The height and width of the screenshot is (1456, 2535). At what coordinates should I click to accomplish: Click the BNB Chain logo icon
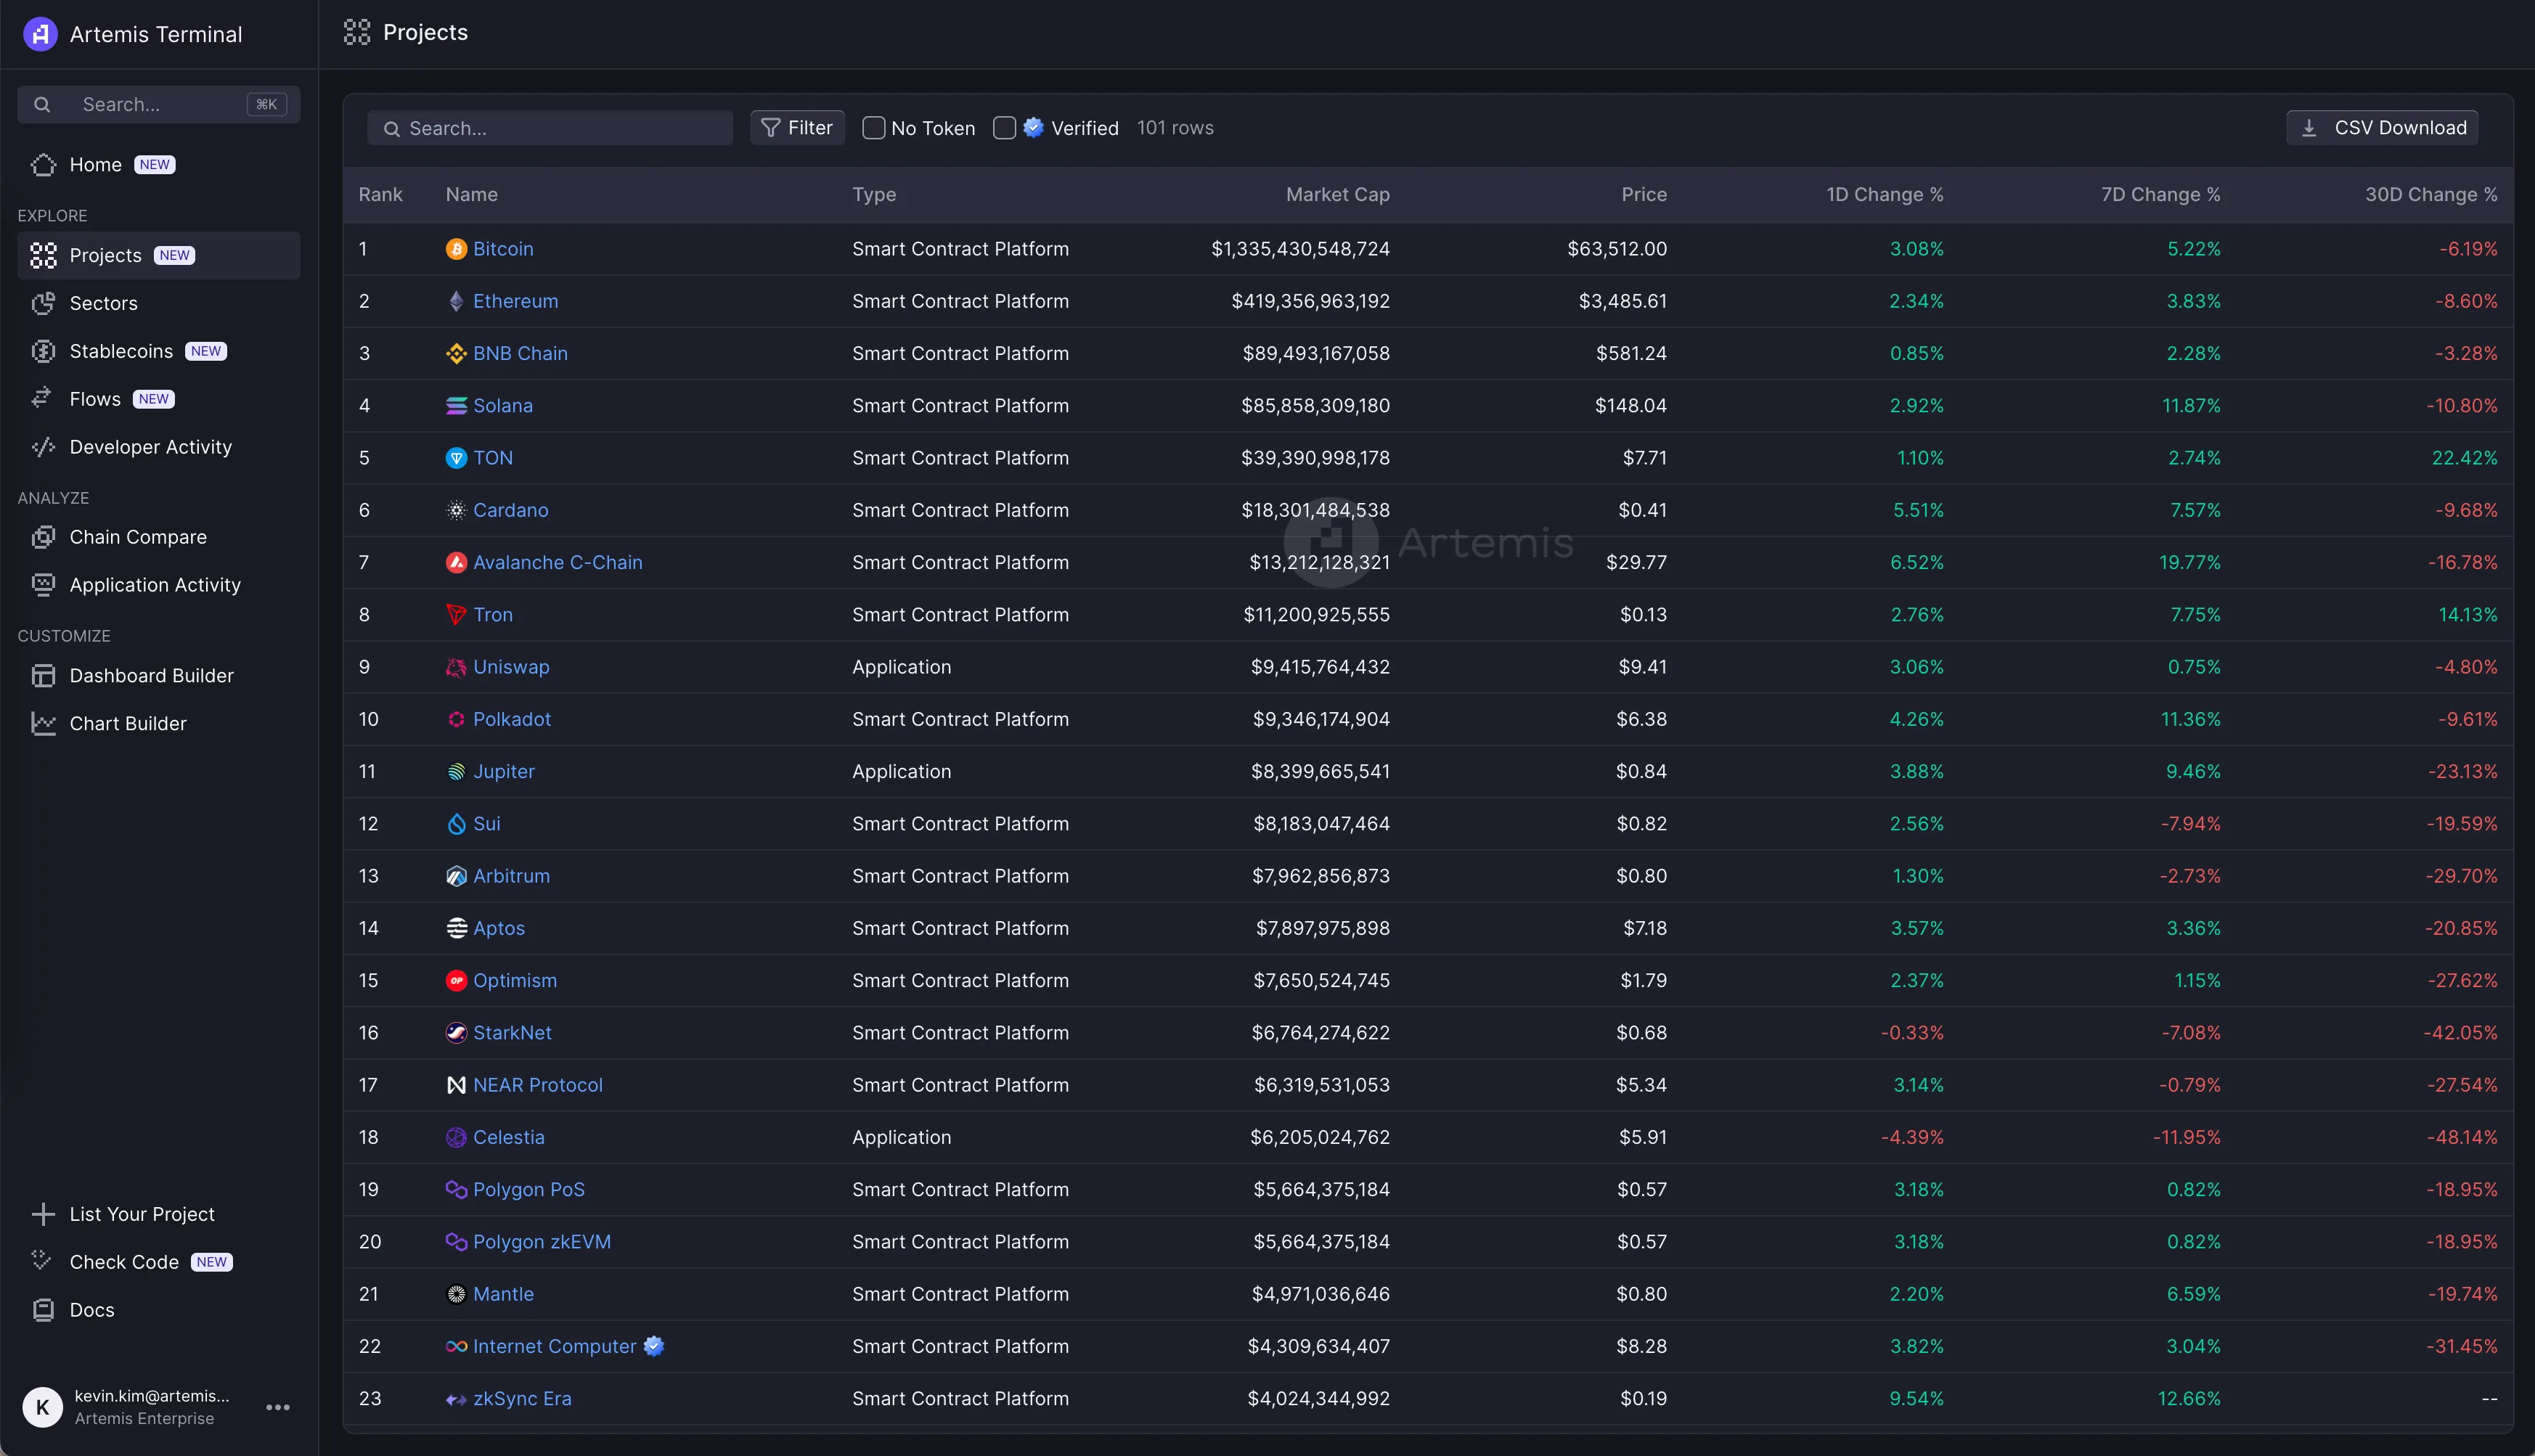(456, 353)
